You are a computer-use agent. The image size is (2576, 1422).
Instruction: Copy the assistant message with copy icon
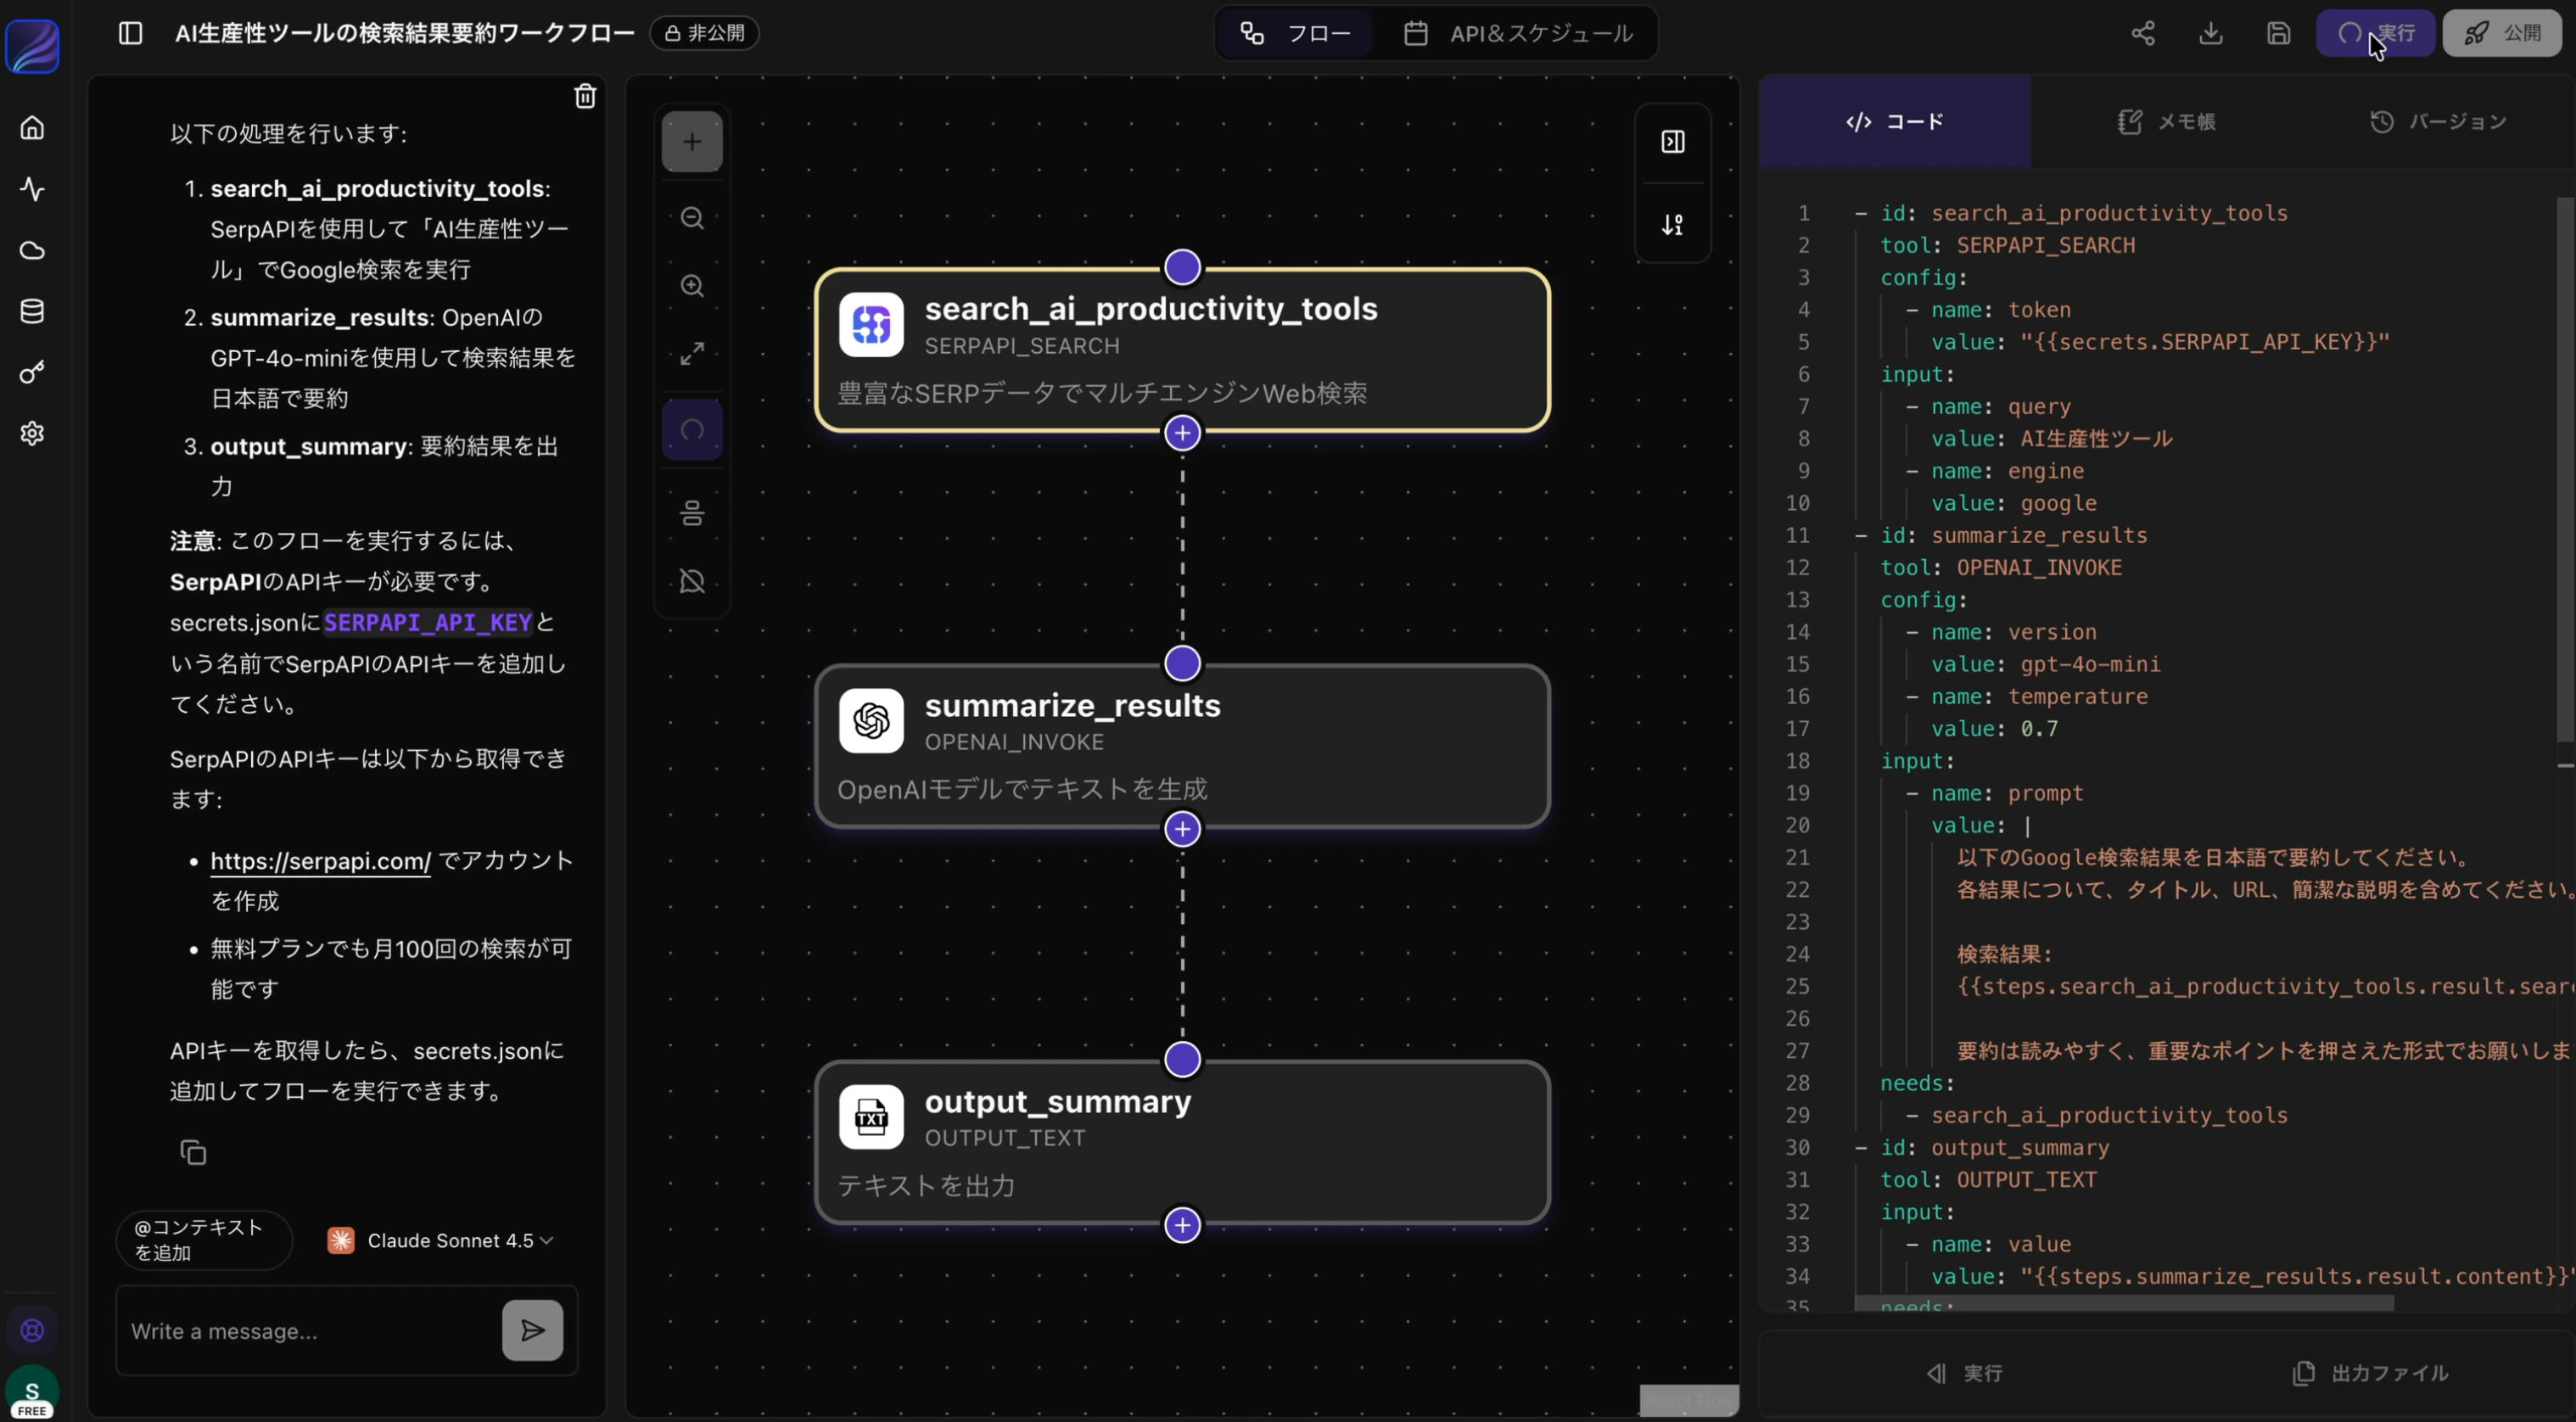tap(193, 1153)
